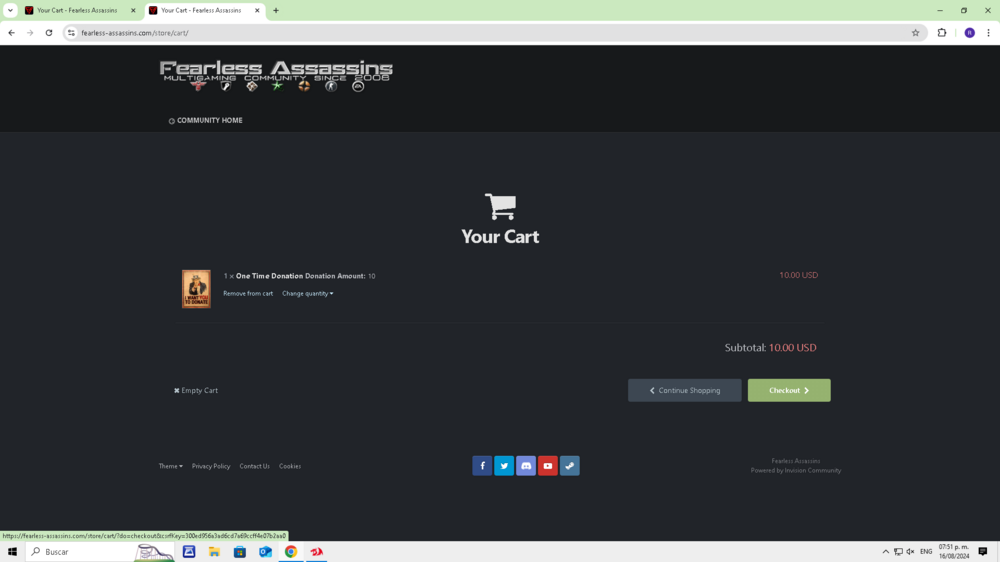The width and height of the screenshot is (1000, 562).
Task: Expand the Change quantity dropdown
Action: [x=307, y=293]
